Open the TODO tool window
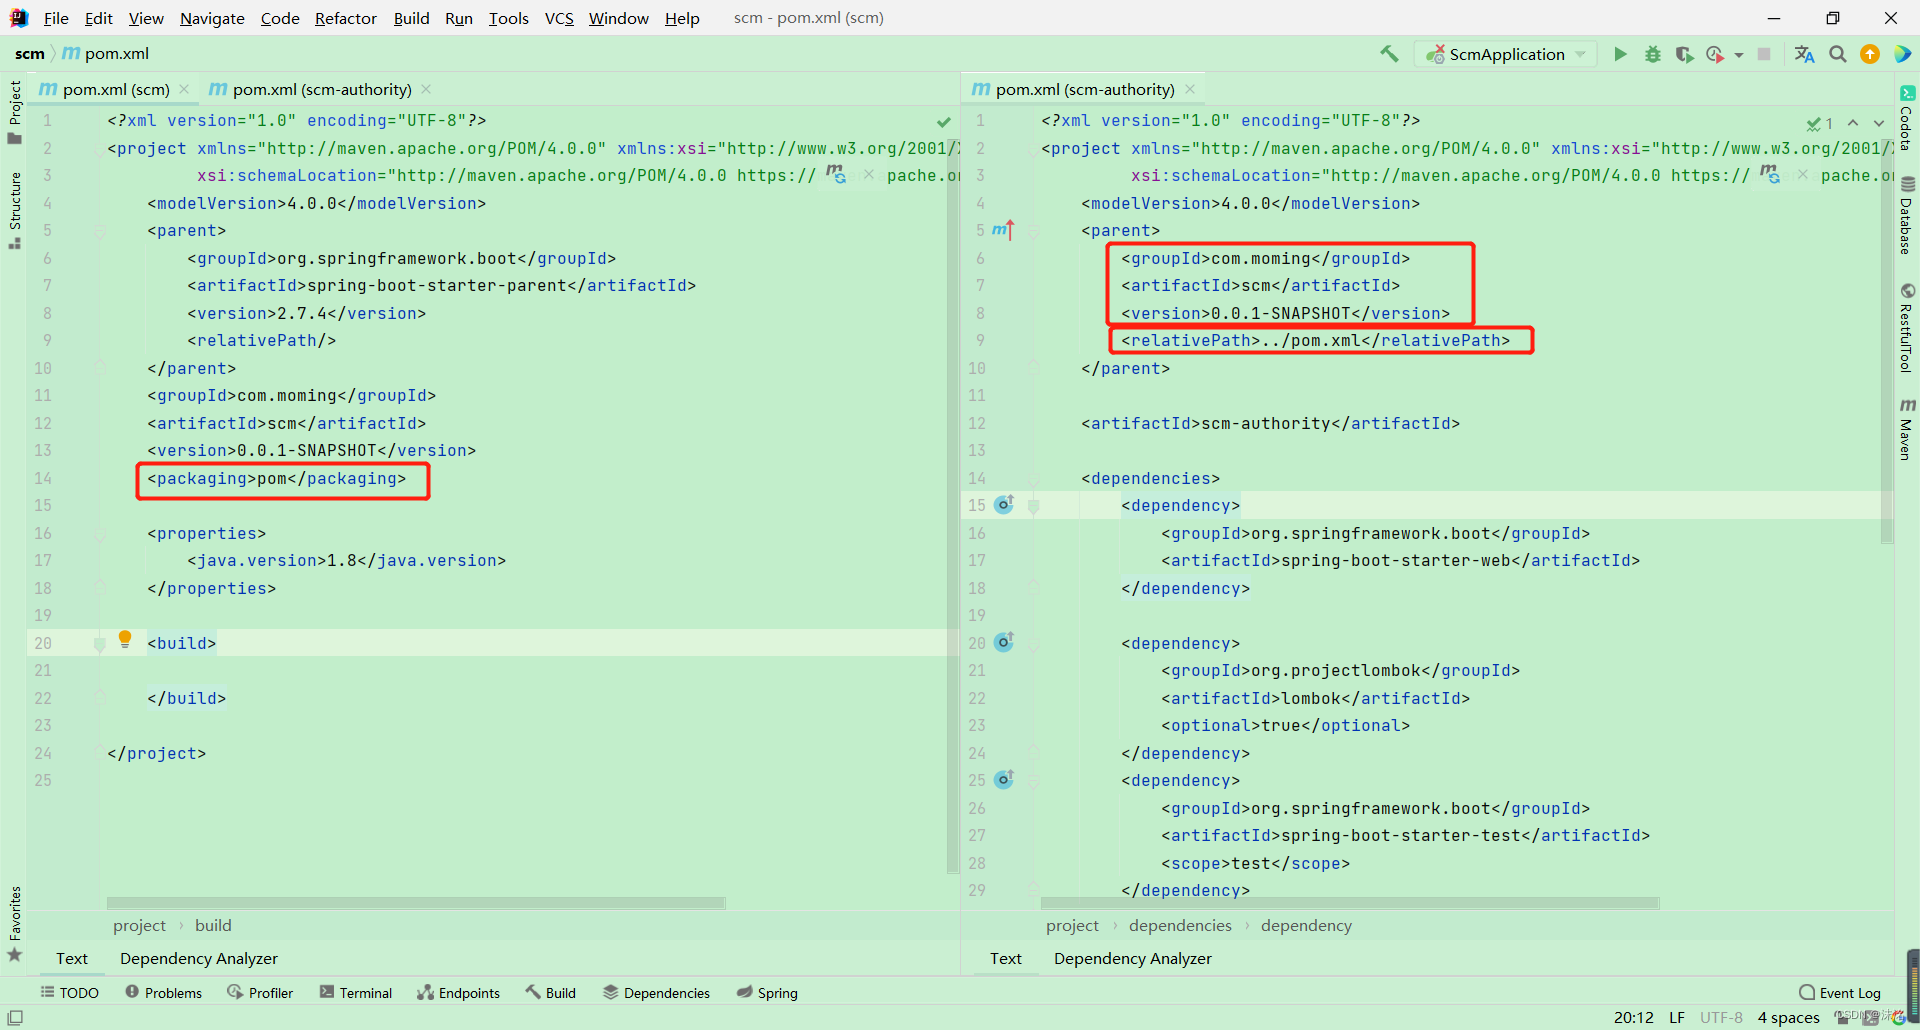This screenshot has height=1030, width=1920. [x=69, y=992]
